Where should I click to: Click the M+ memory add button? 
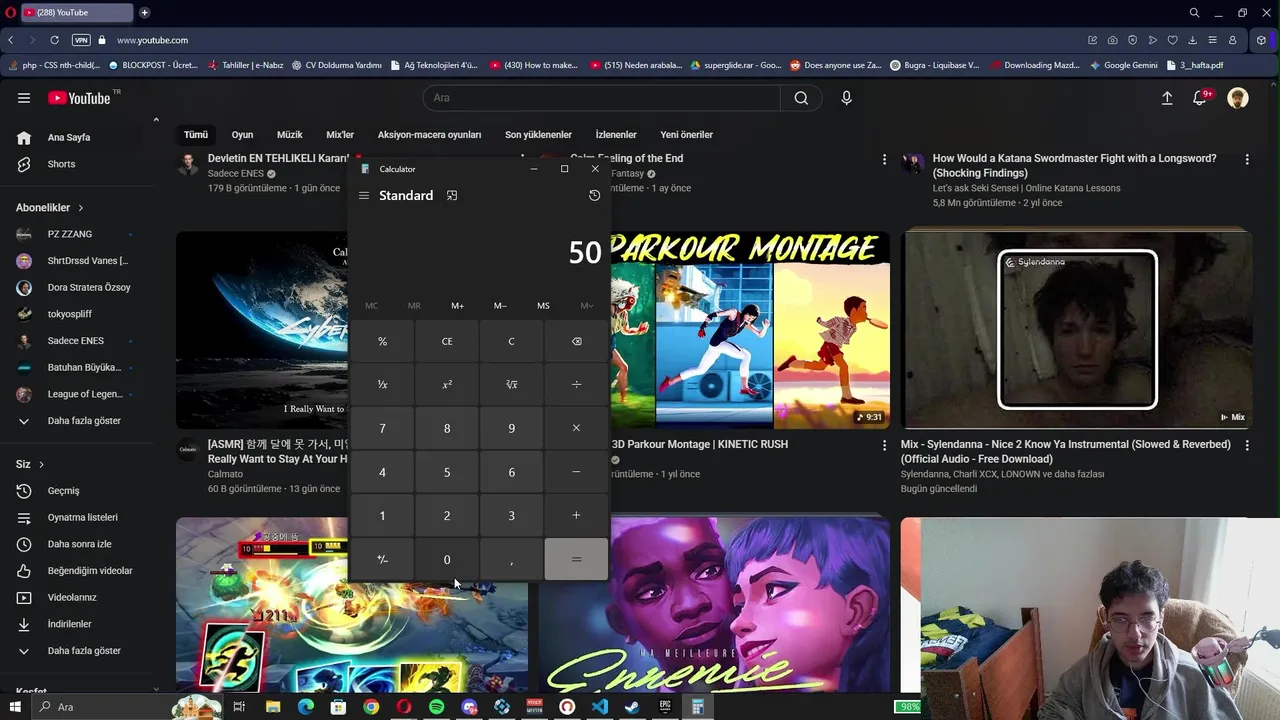[457, 306]
